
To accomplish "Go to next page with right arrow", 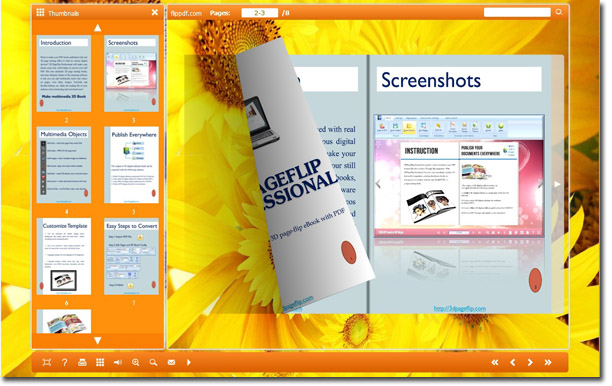I will (x=530, y=363).
